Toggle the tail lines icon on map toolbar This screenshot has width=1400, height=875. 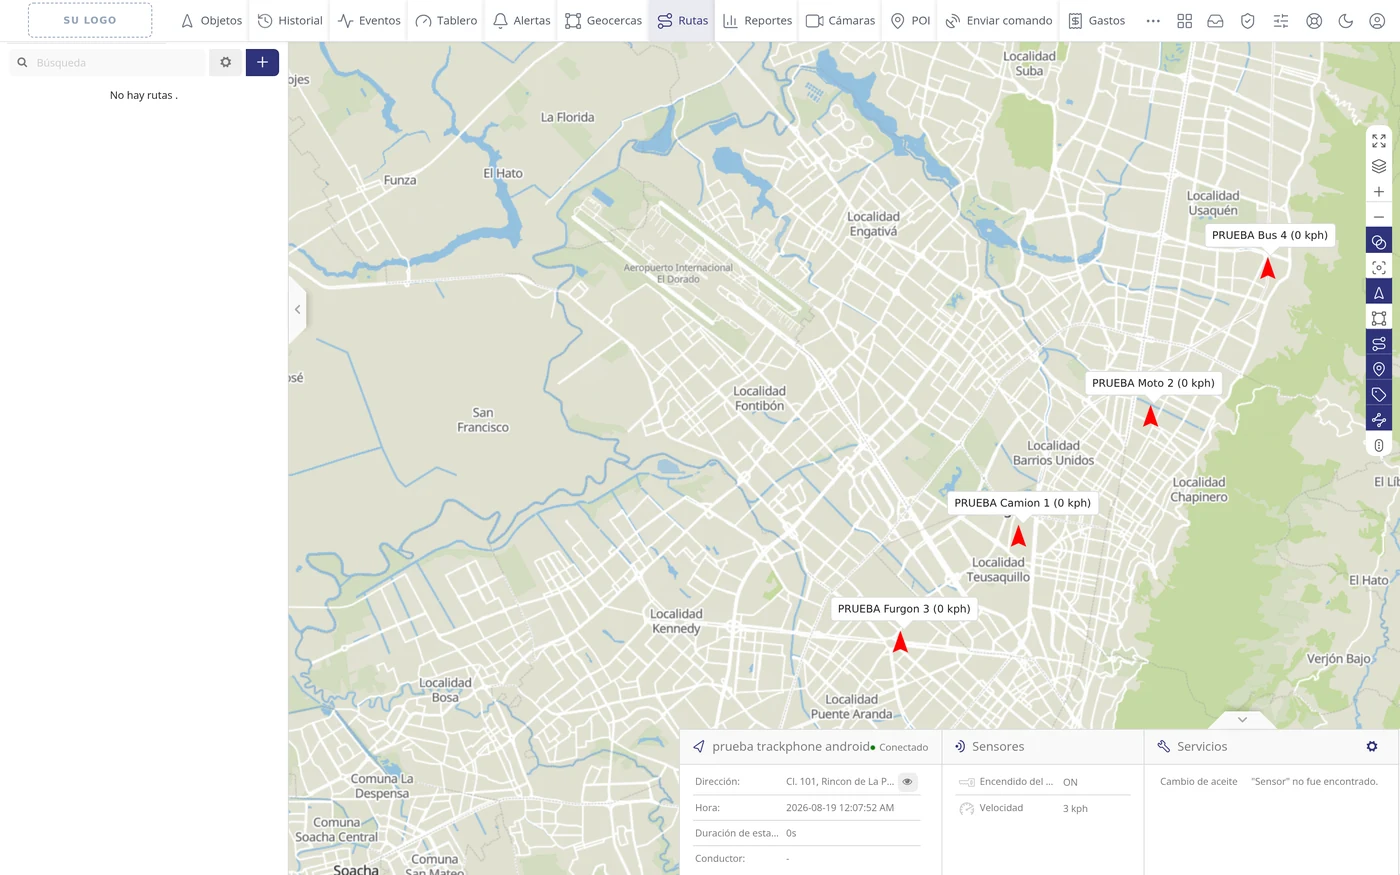(x=1379, y=420)
